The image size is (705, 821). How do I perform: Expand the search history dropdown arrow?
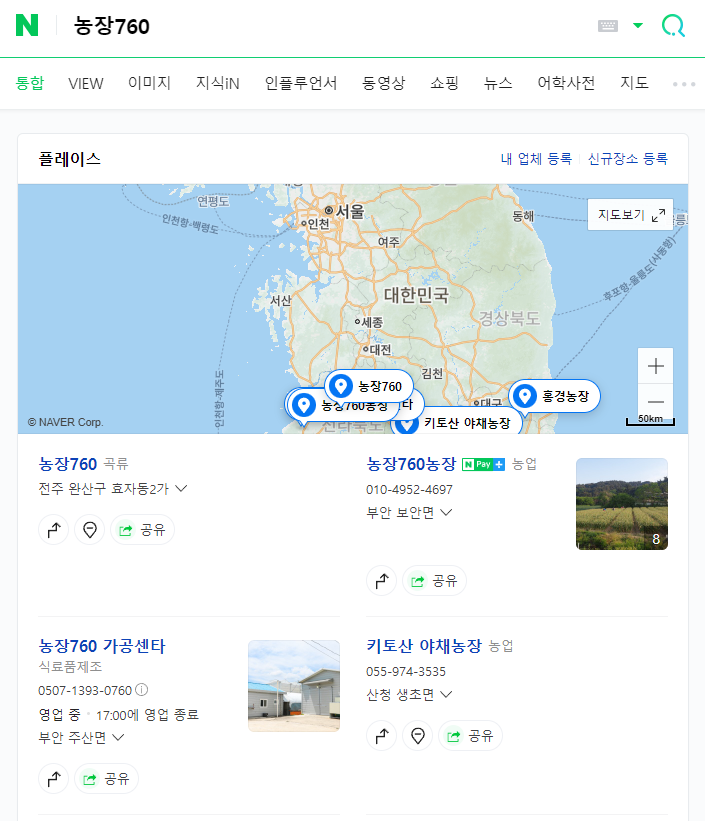pos(637,25)
